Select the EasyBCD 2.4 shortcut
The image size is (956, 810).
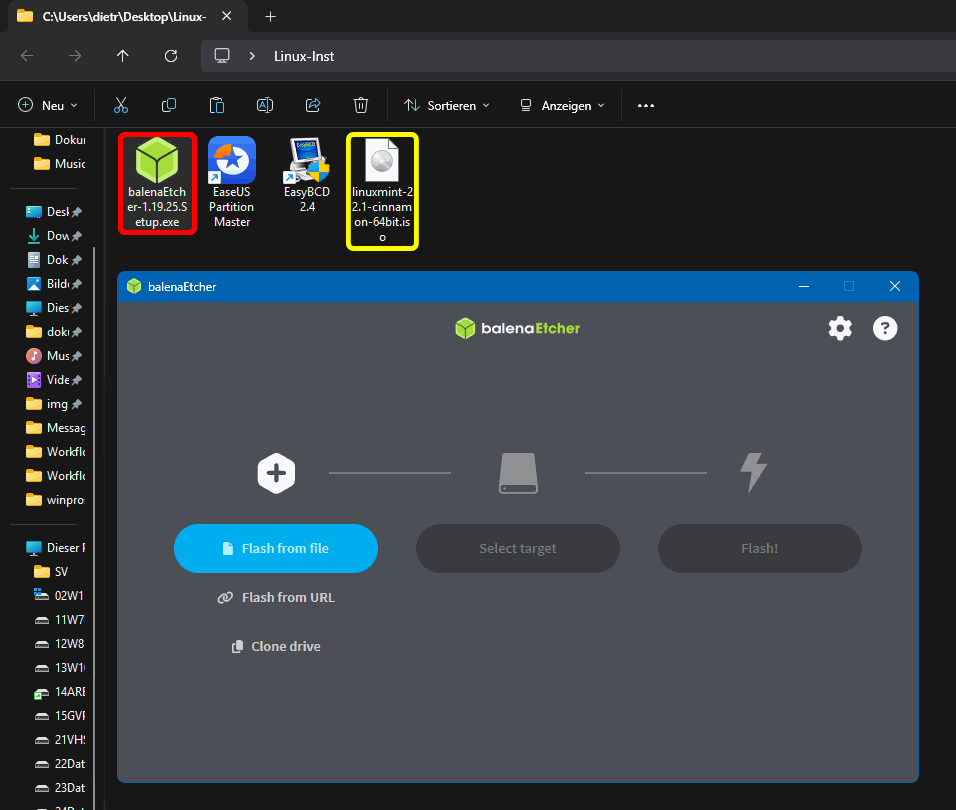(x=307, y=177)
